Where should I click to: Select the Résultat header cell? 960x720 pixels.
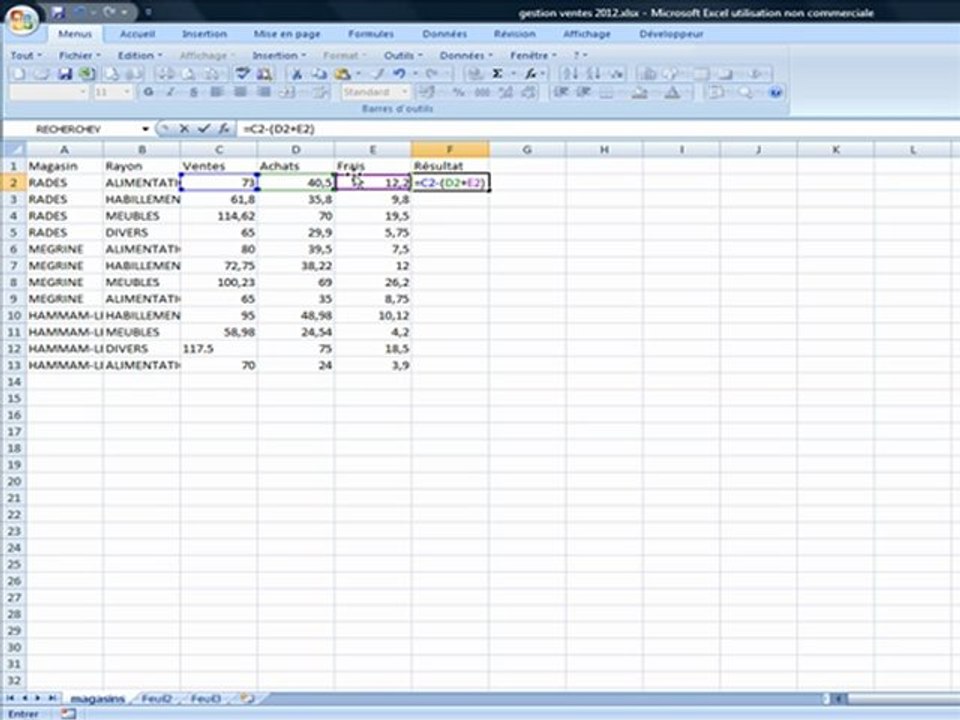point(450,167)
